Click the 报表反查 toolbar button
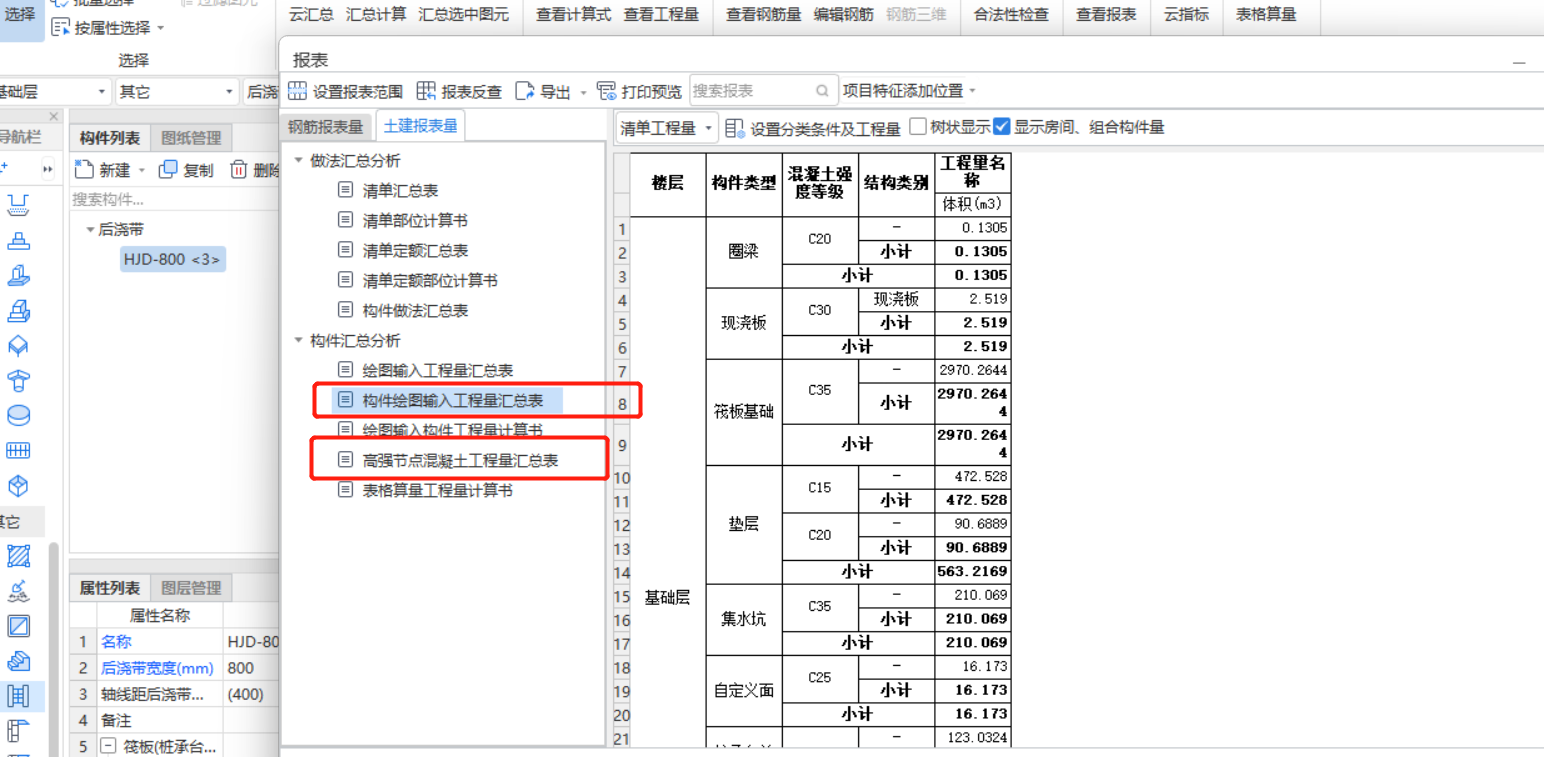1544x757 pixels. pyautogui.click(x=459, y=92)
